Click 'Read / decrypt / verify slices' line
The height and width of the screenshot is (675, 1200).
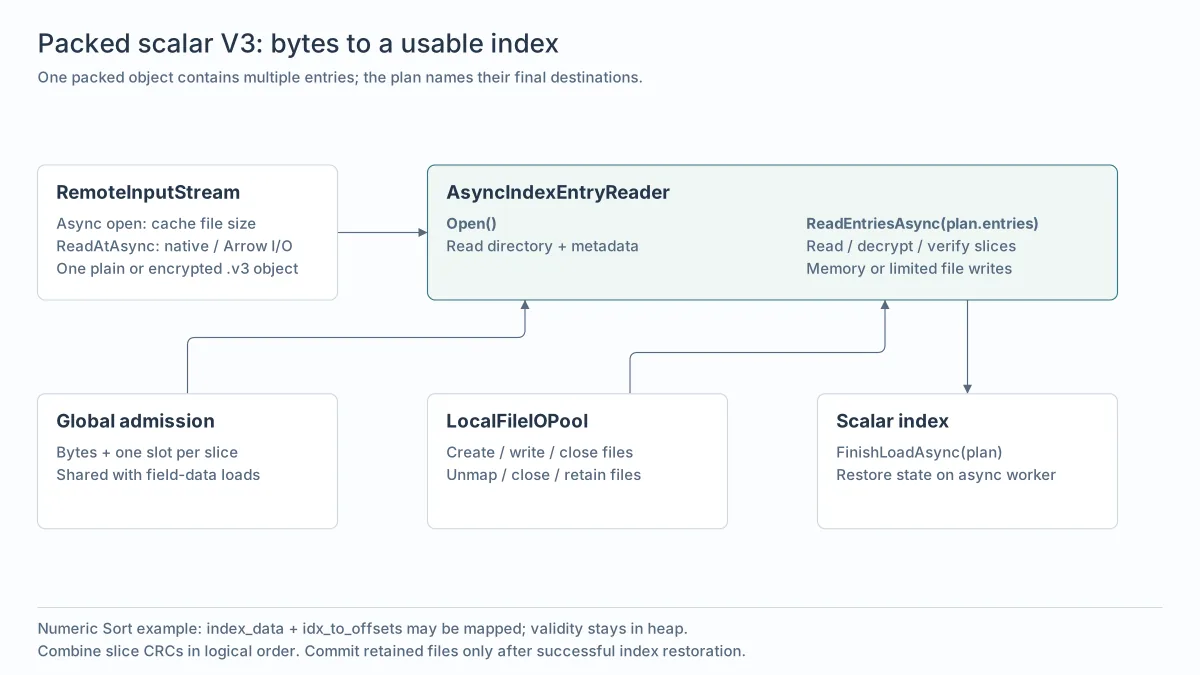(911, 246)
